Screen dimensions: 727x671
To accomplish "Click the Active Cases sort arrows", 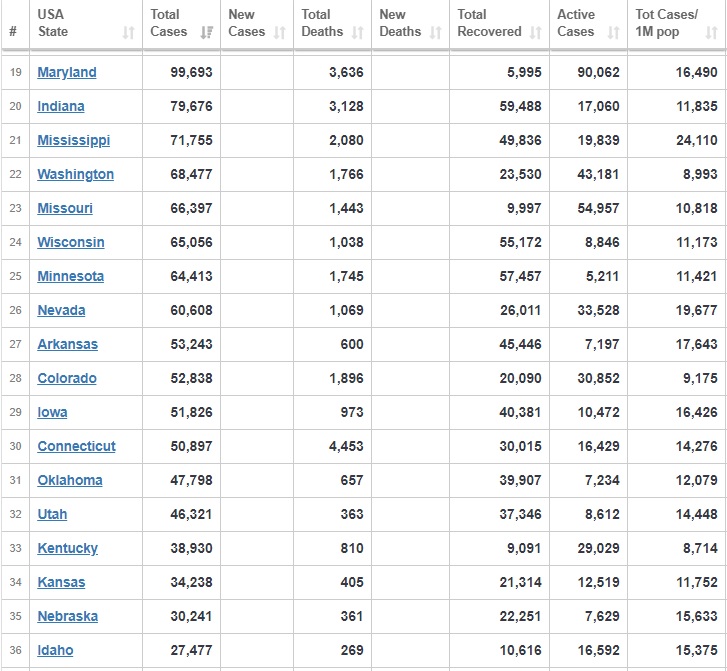I will 613,32.
